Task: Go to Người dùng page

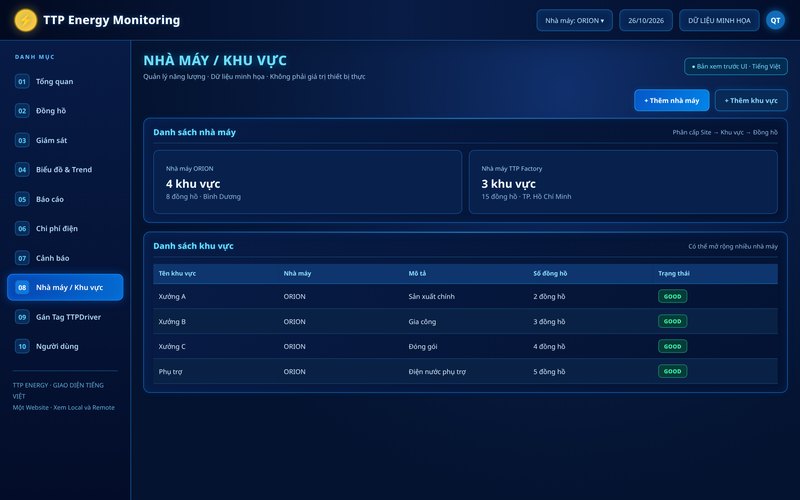Action: (65, 346)
